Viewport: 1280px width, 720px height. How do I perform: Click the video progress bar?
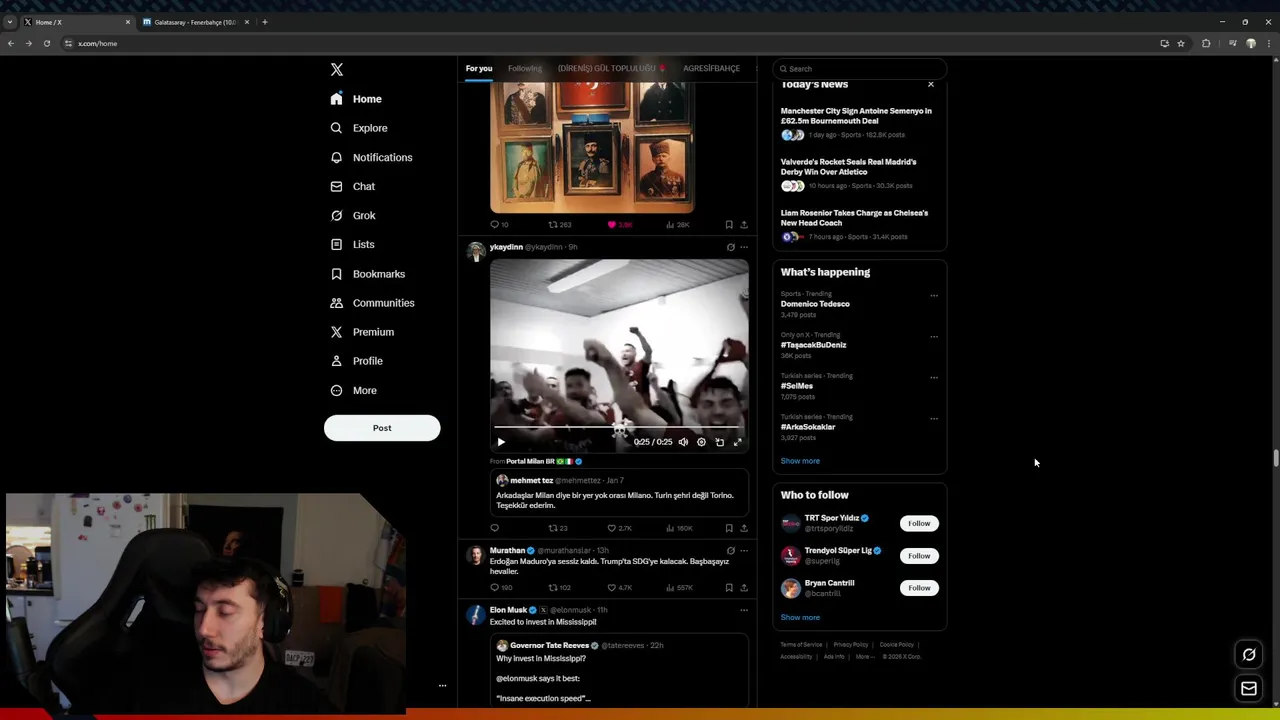619,429
